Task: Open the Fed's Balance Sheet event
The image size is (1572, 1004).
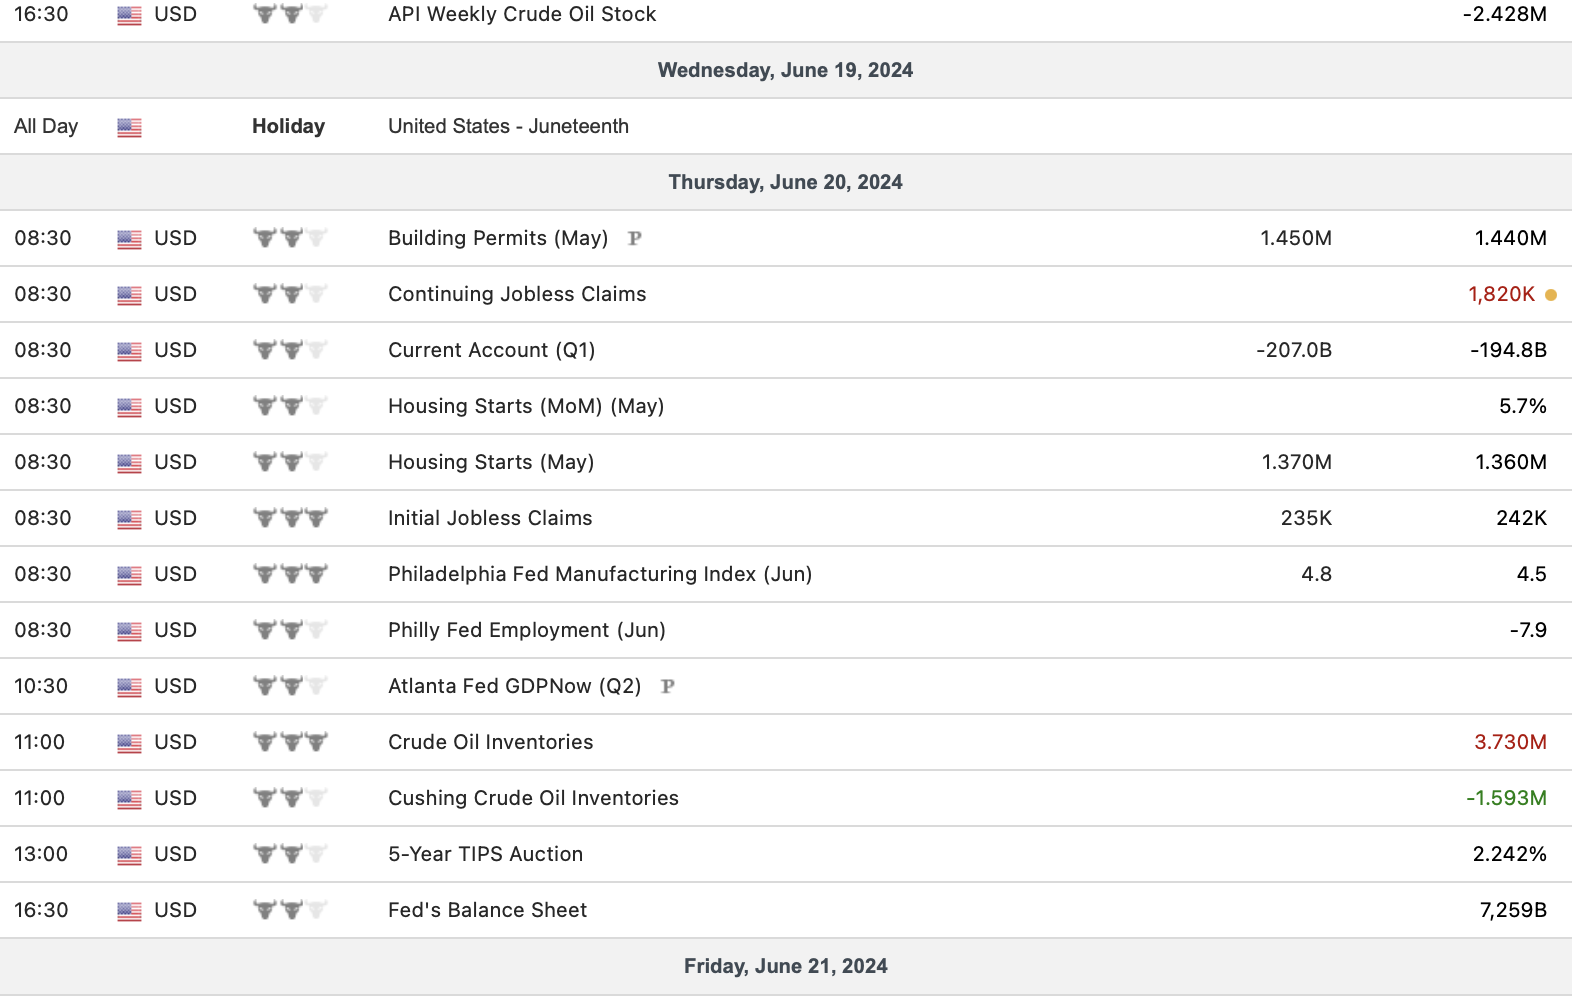Action: coord(487,910)
